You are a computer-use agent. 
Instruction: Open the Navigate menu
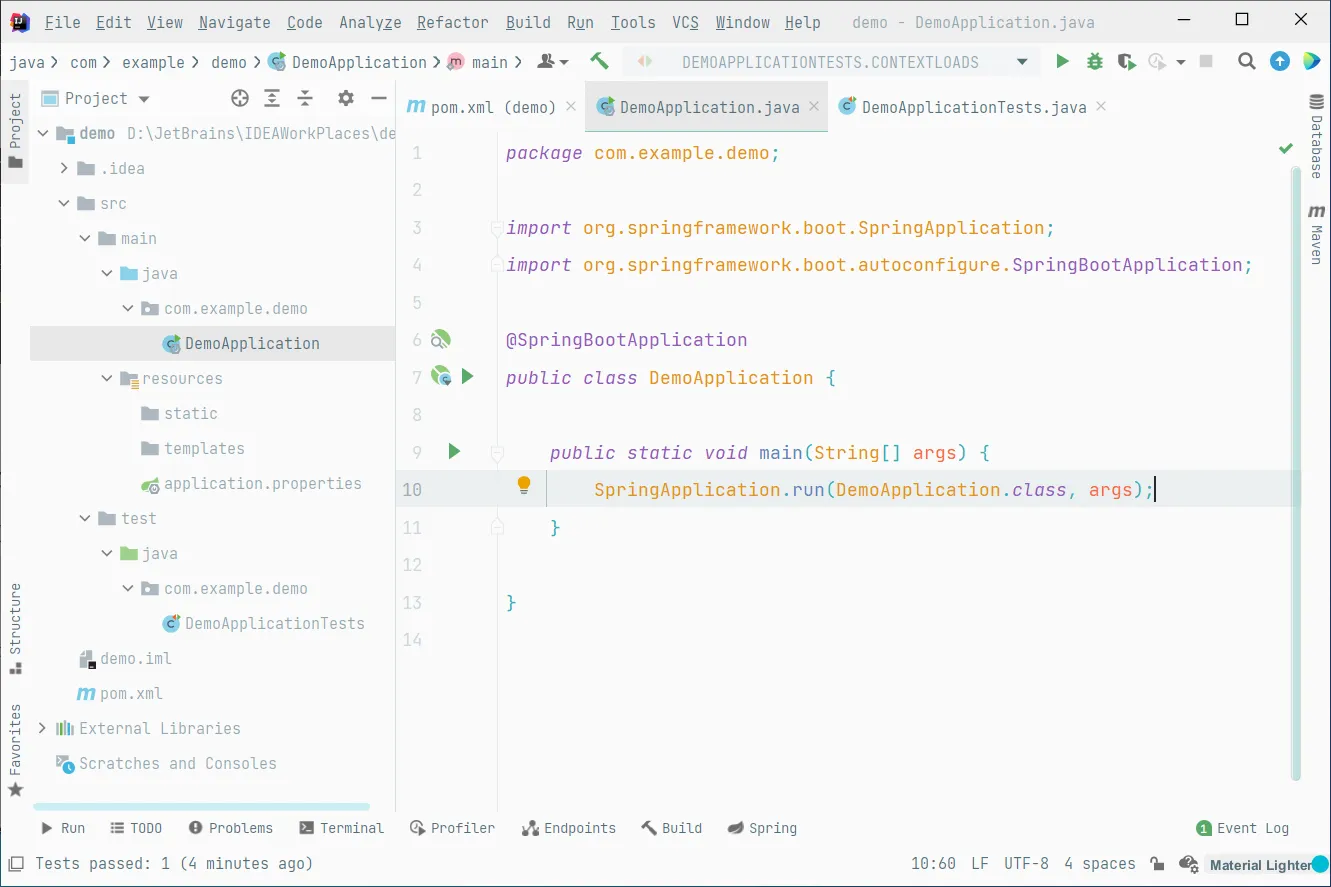pyautogui.click(x=234, y=22)
